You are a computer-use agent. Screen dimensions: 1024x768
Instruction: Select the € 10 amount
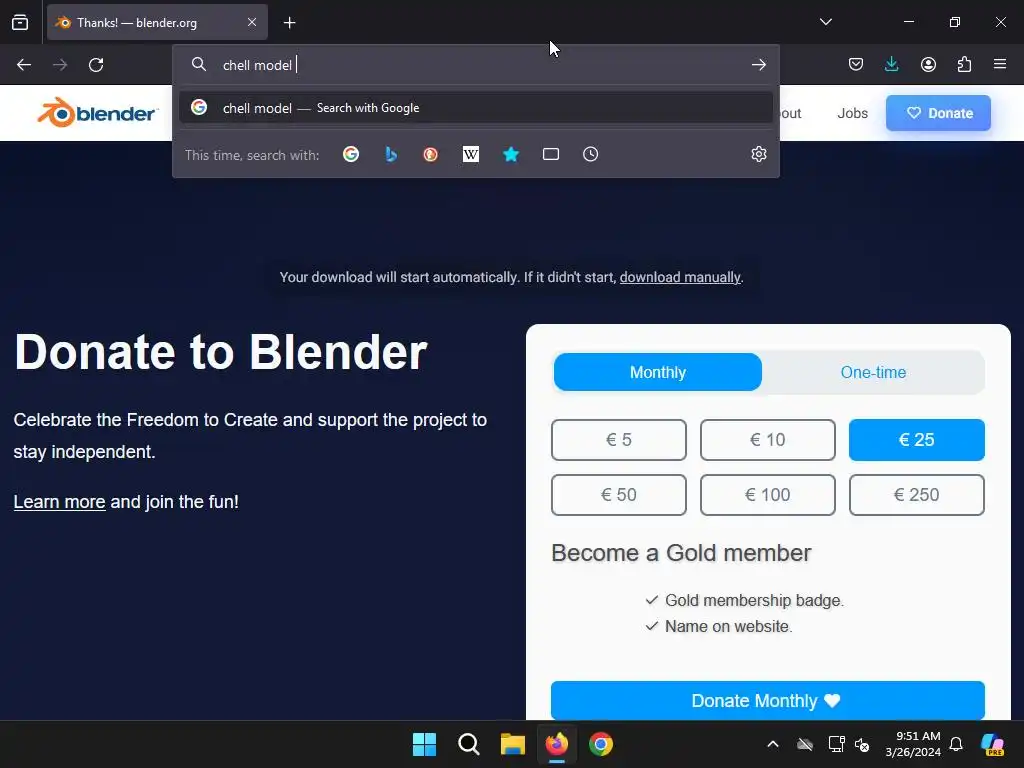point(767,440)
